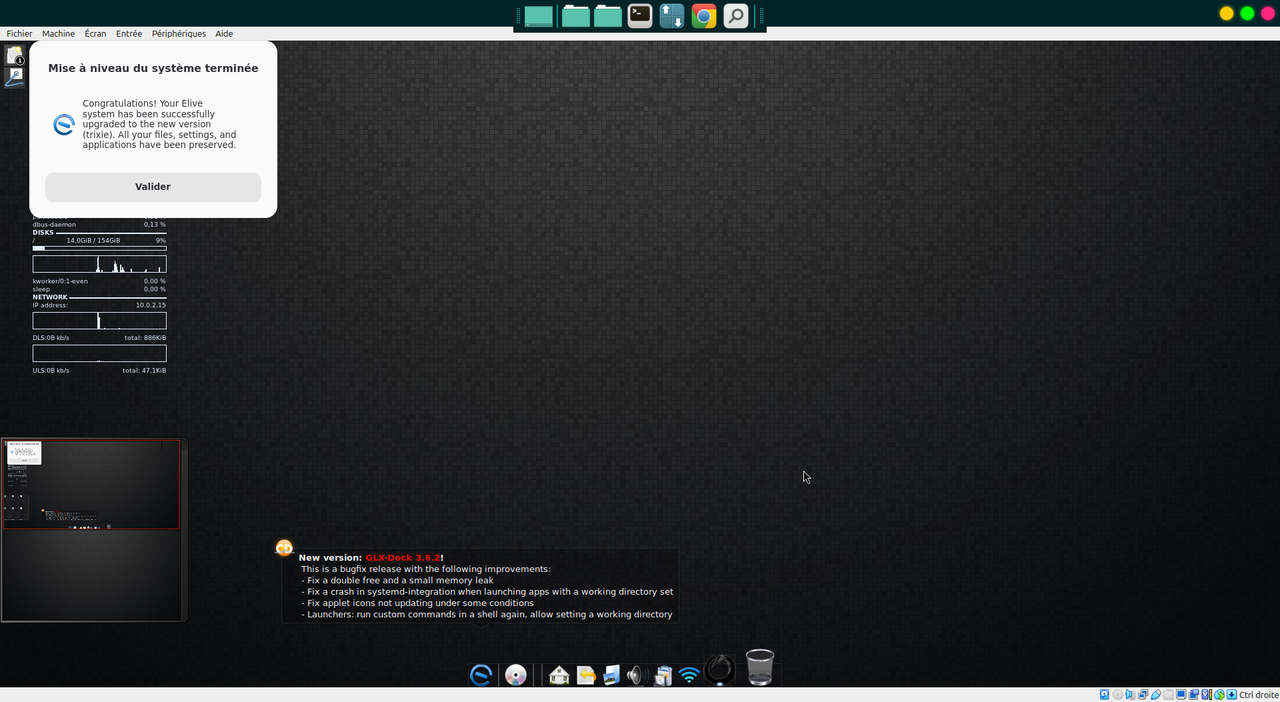Image resolution: width=1280 pixels, height=702 pixels.
Task: Click the 'total: 47,1KiB' upload total
Action: coord(144,370)
